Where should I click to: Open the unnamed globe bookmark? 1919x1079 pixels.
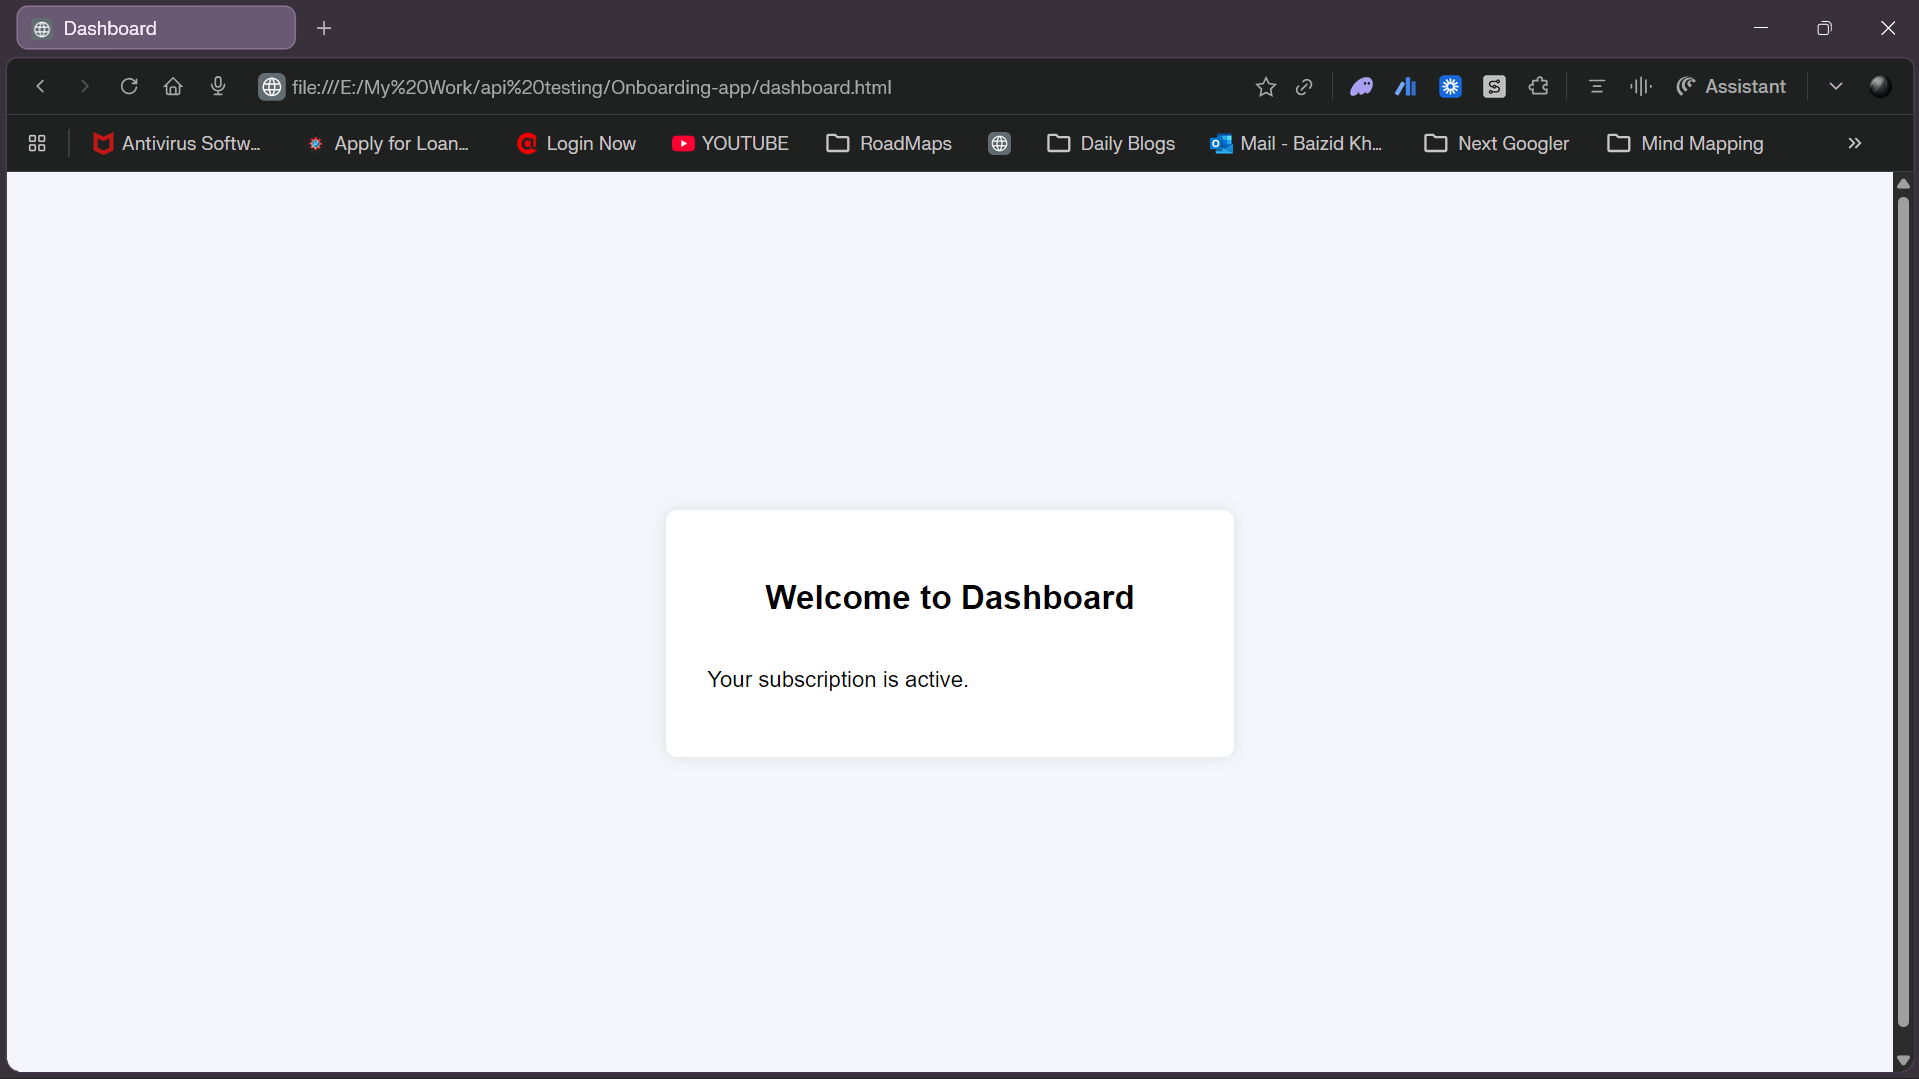click(x=999, y=144)
